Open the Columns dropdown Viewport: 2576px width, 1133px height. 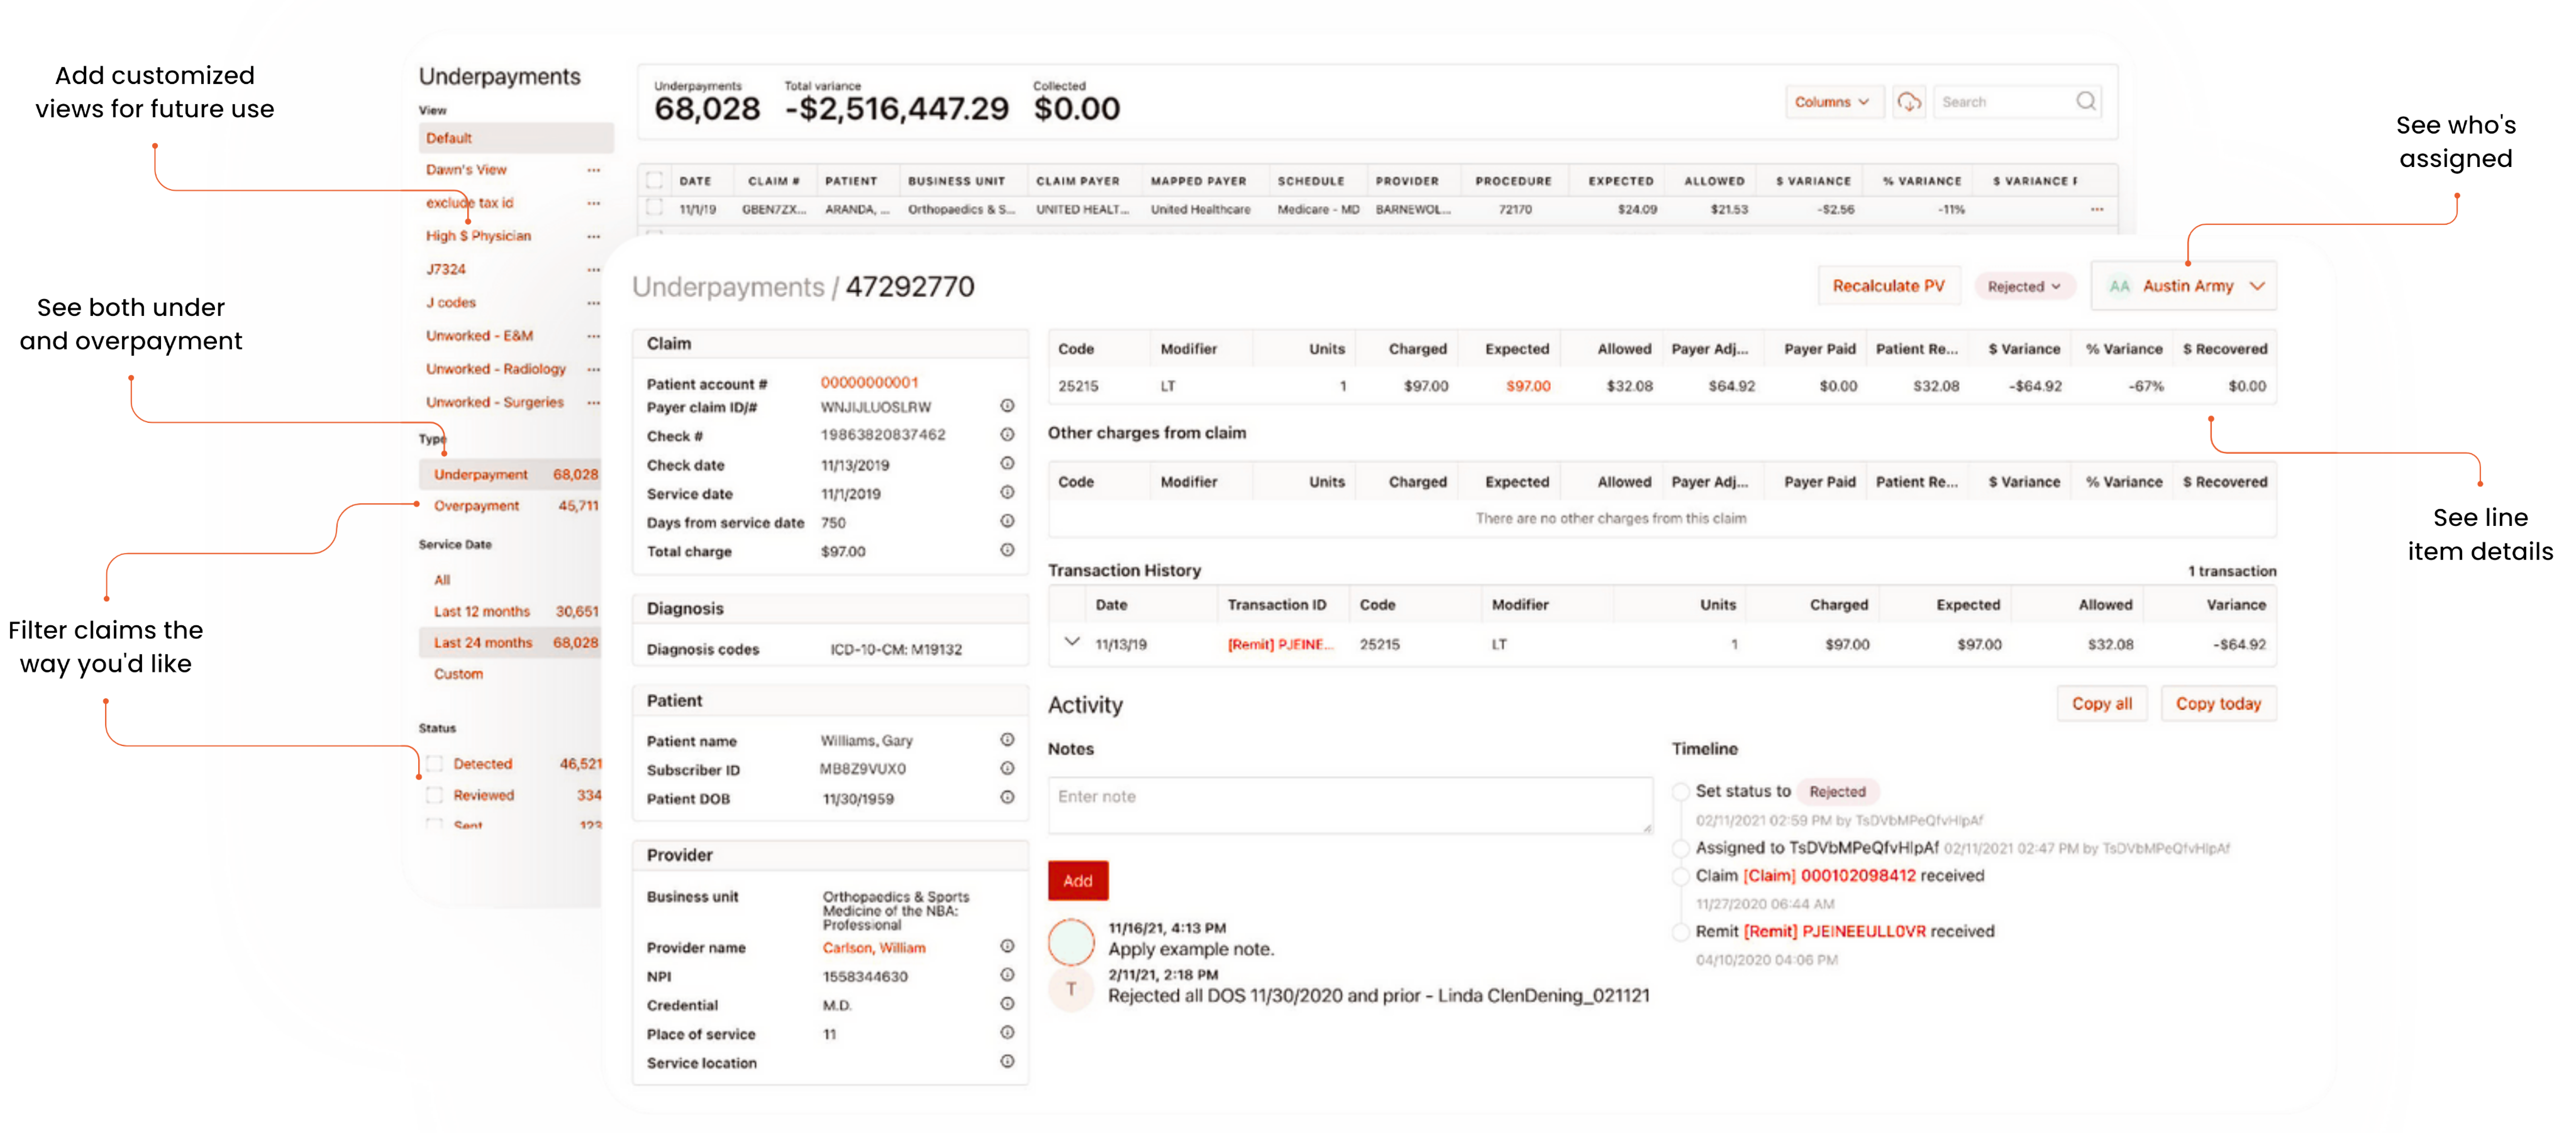click(1832, 102)
